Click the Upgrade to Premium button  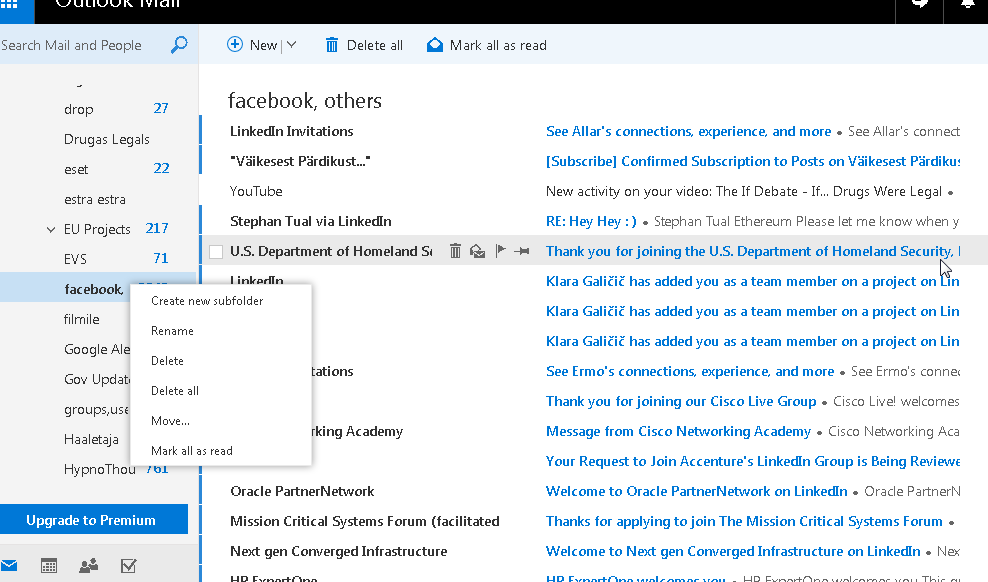tap(94, 520)
